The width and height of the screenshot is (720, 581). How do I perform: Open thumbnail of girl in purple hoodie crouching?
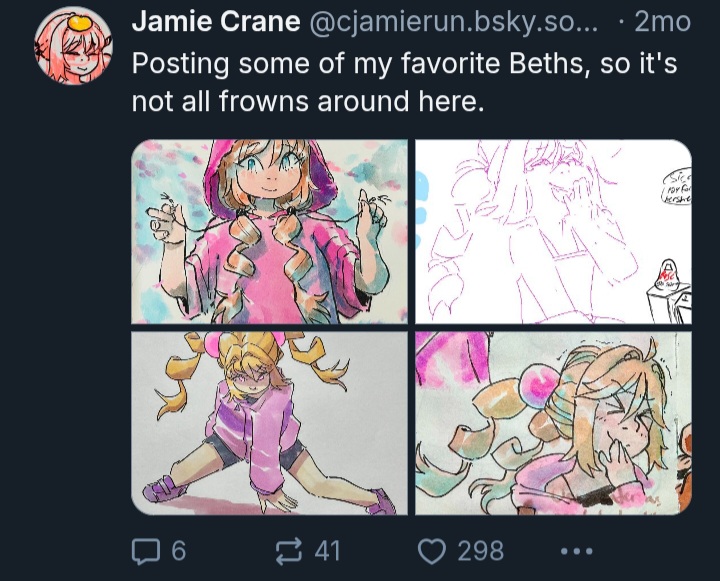click(270, 423)
